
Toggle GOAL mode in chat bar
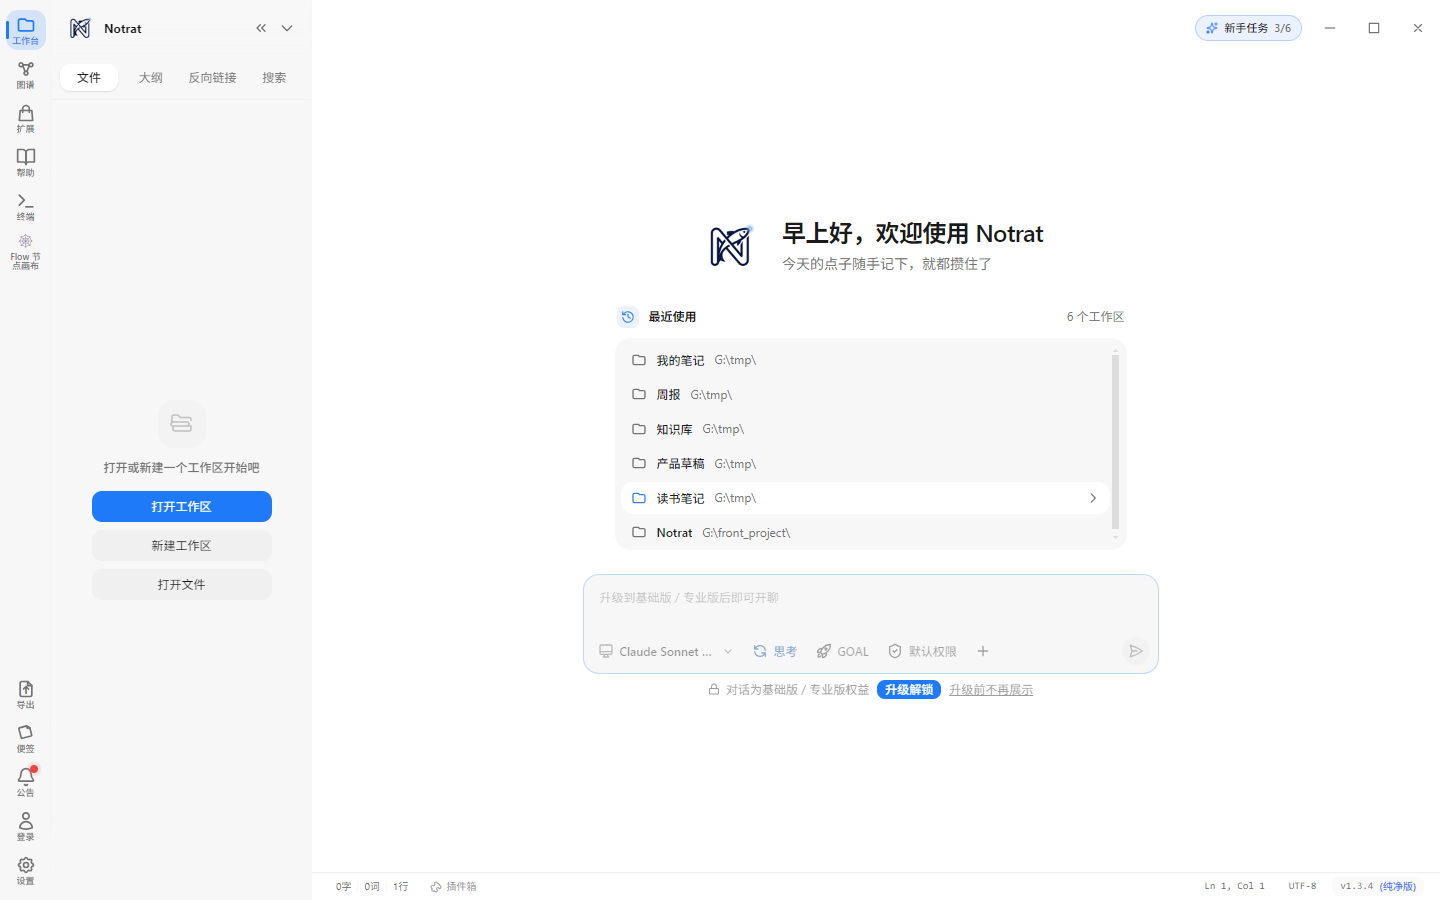coord(842,651)
